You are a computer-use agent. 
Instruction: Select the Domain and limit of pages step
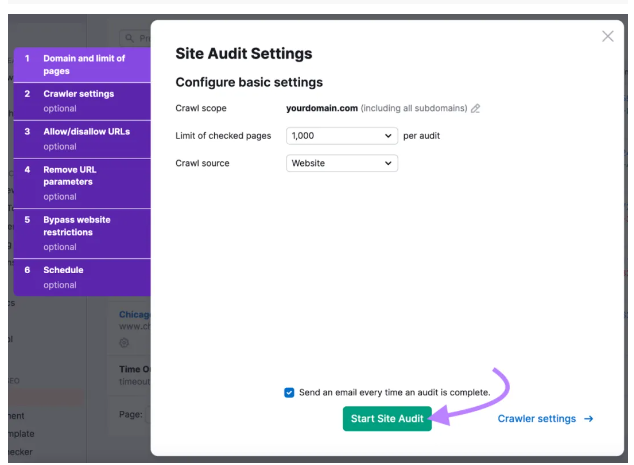click(82, 65)
